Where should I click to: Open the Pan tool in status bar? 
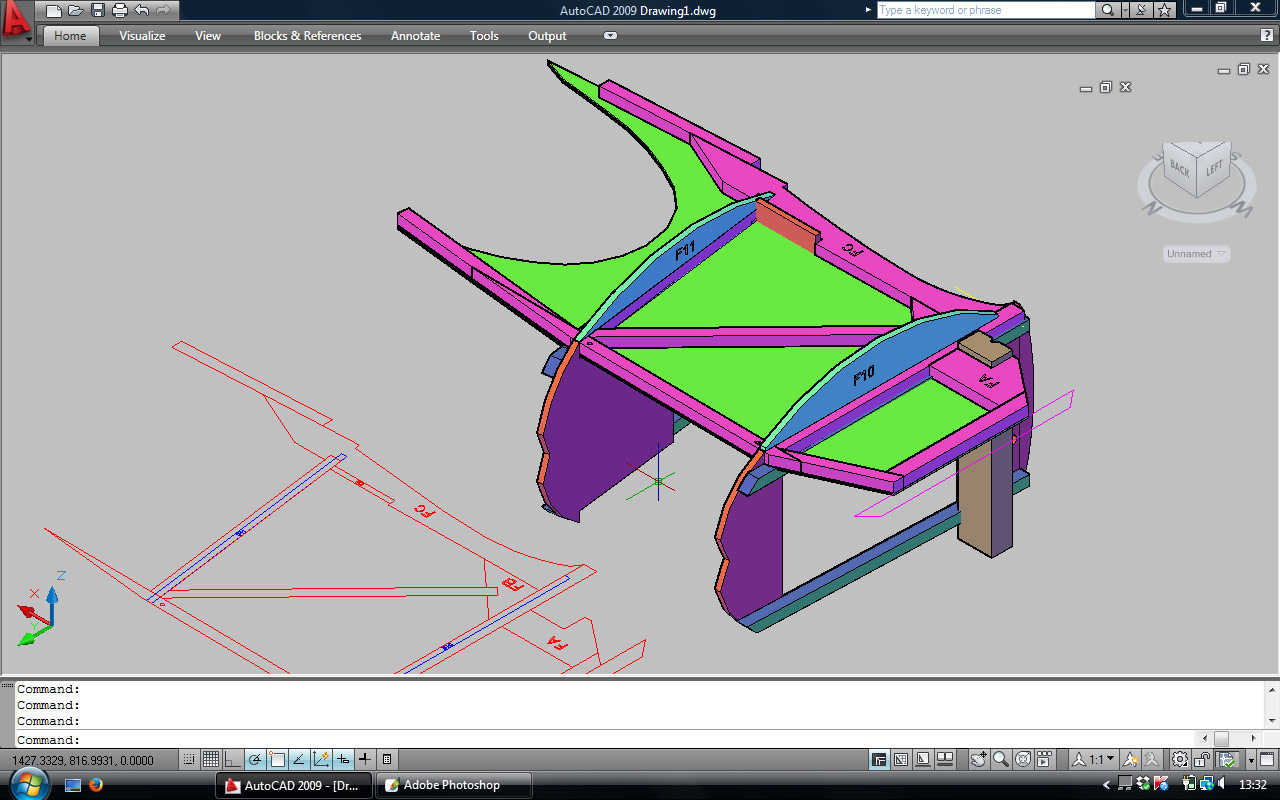[978, 760]
